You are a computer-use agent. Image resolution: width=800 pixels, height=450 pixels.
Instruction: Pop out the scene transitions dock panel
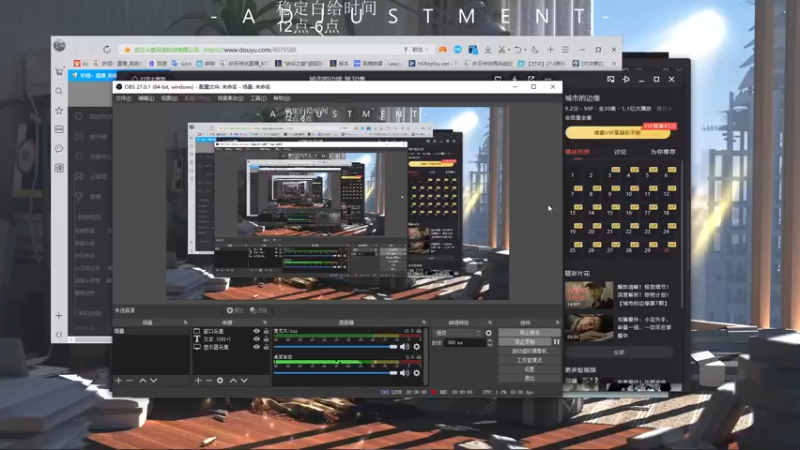coord(490,322)
